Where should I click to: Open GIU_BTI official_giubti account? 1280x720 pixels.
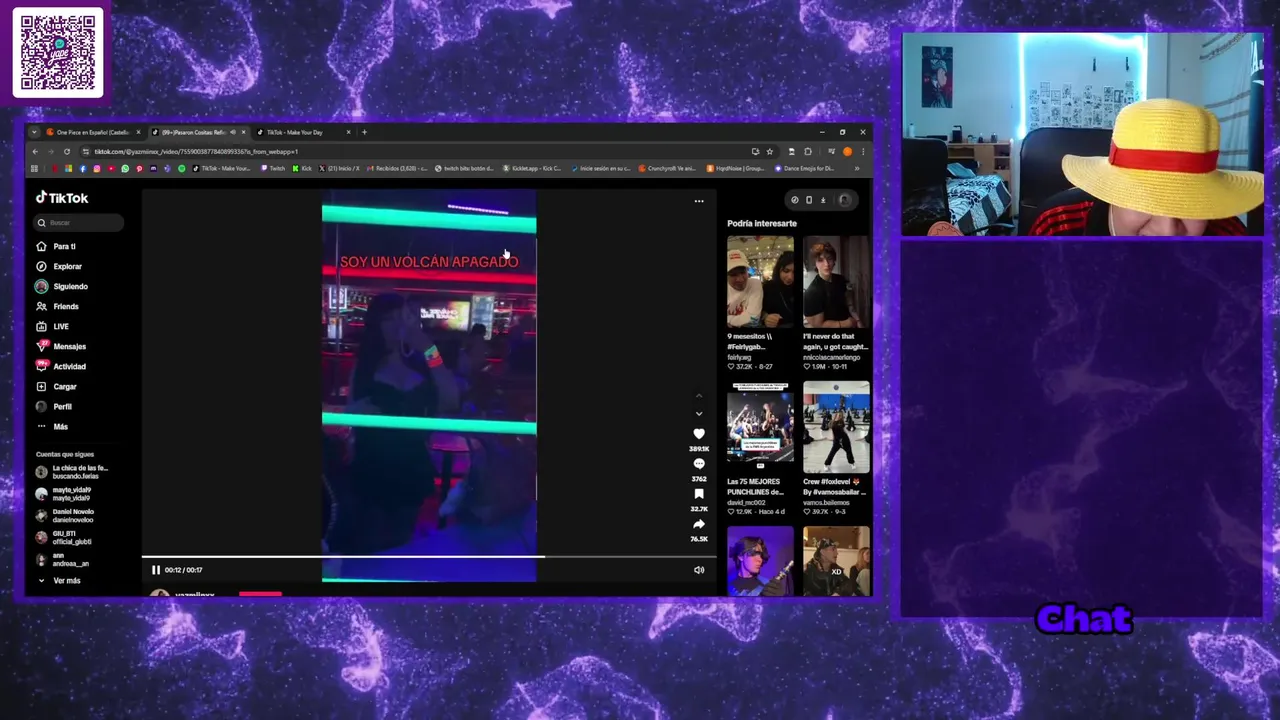point(64,538)
